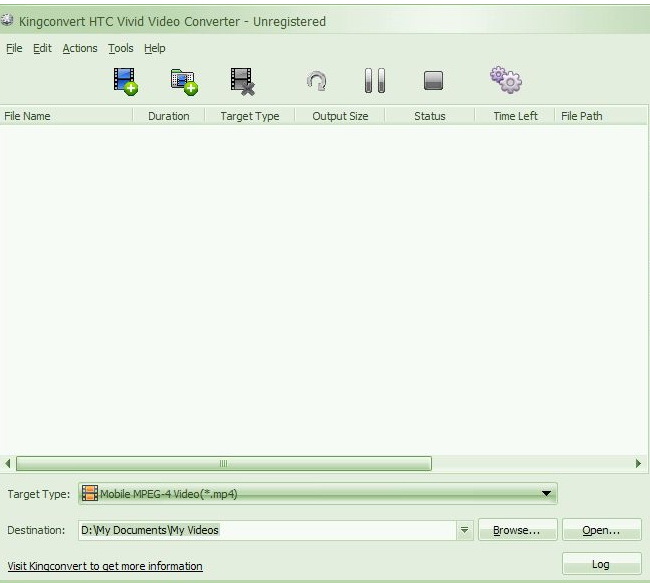
Task: Open the gears Settings icon
Action: point(506,80)
